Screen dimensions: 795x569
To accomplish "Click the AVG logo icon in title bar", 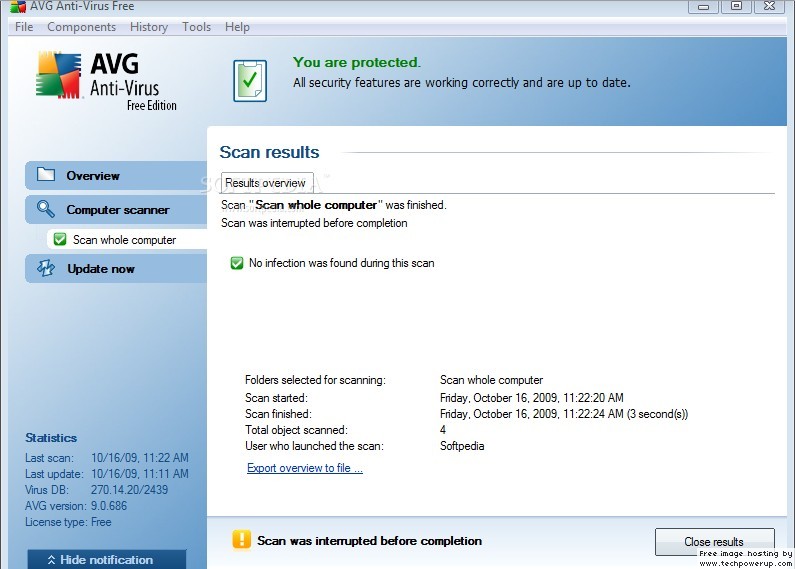I will [18, 6].
